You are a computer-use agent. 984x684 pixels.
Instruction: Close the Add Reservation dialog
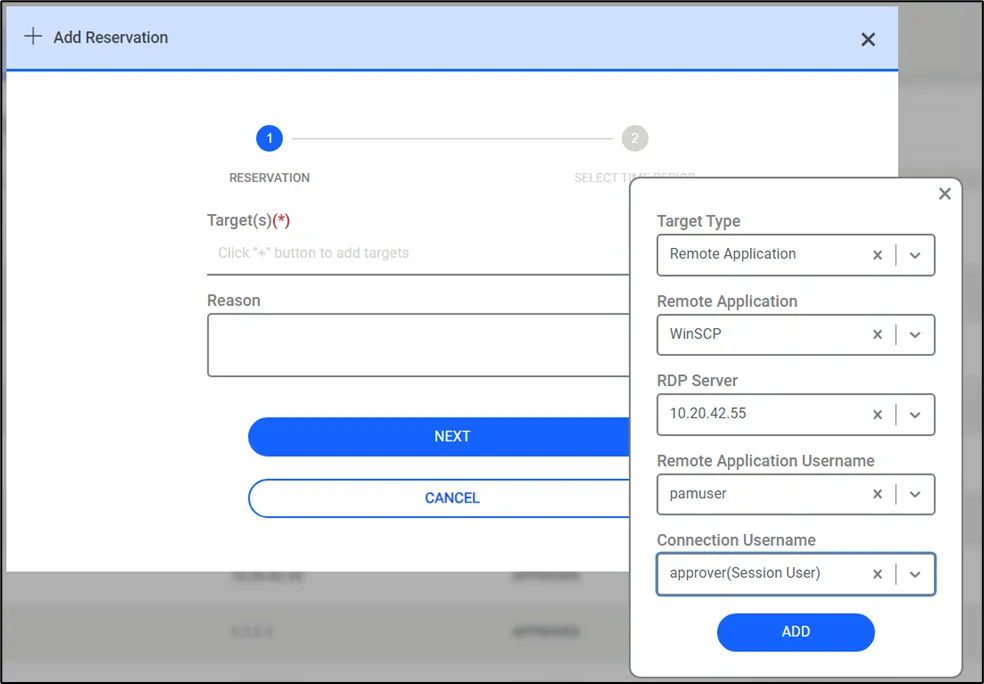(868, 40)
